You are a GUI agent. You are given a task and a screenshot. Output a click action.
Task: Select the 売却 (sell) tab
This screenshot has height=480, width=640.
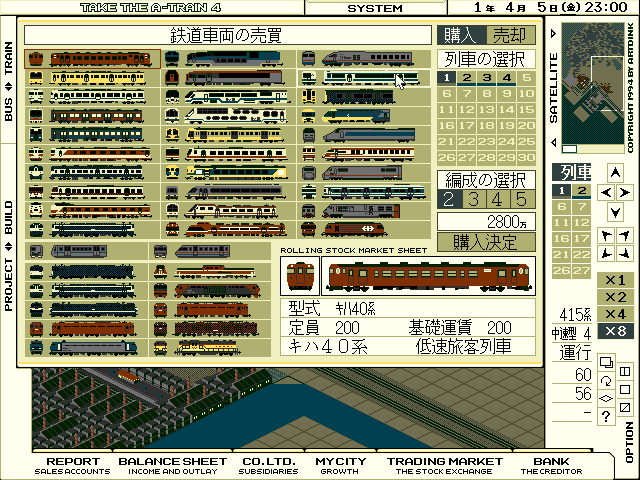point(513,35)
